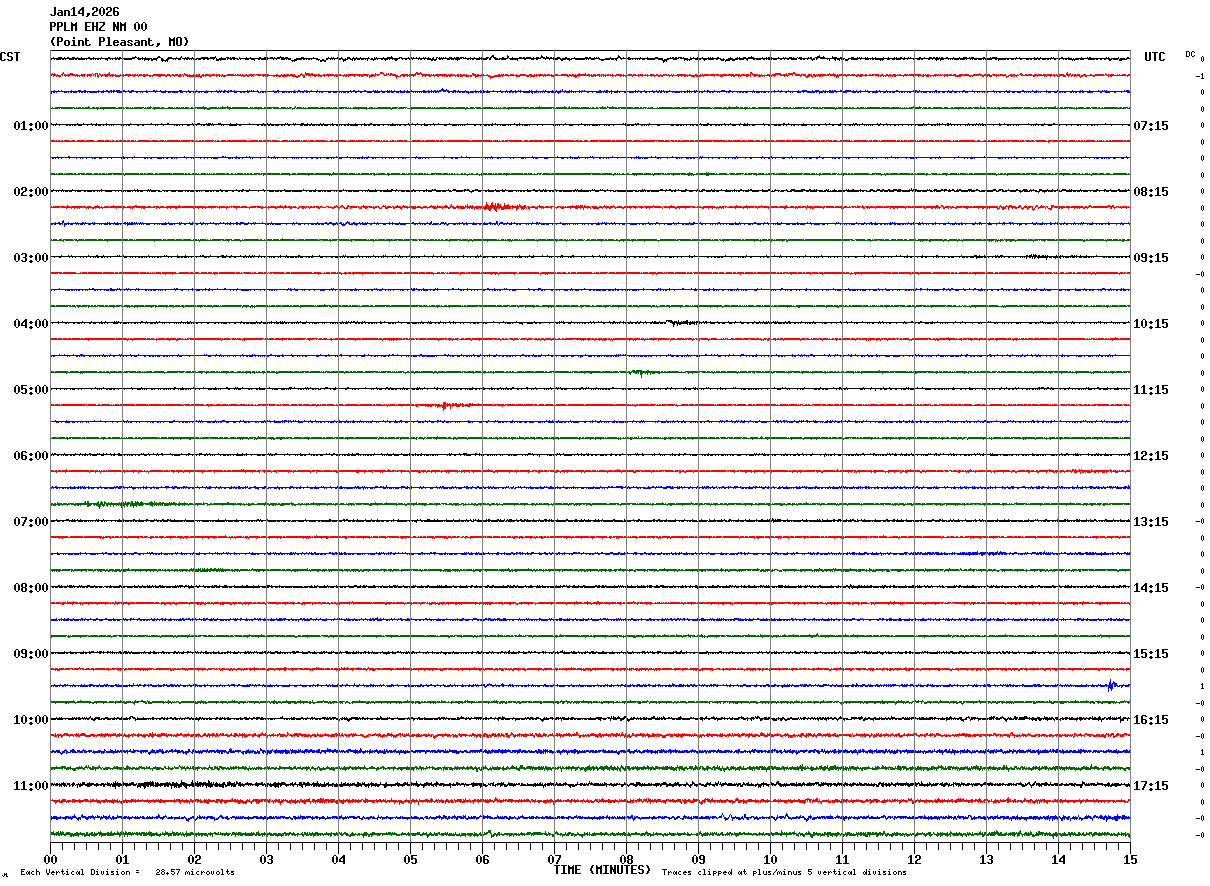Click the 01:00 CST time label
This screenshot has height=886, width=1210.
pos(31,126)
